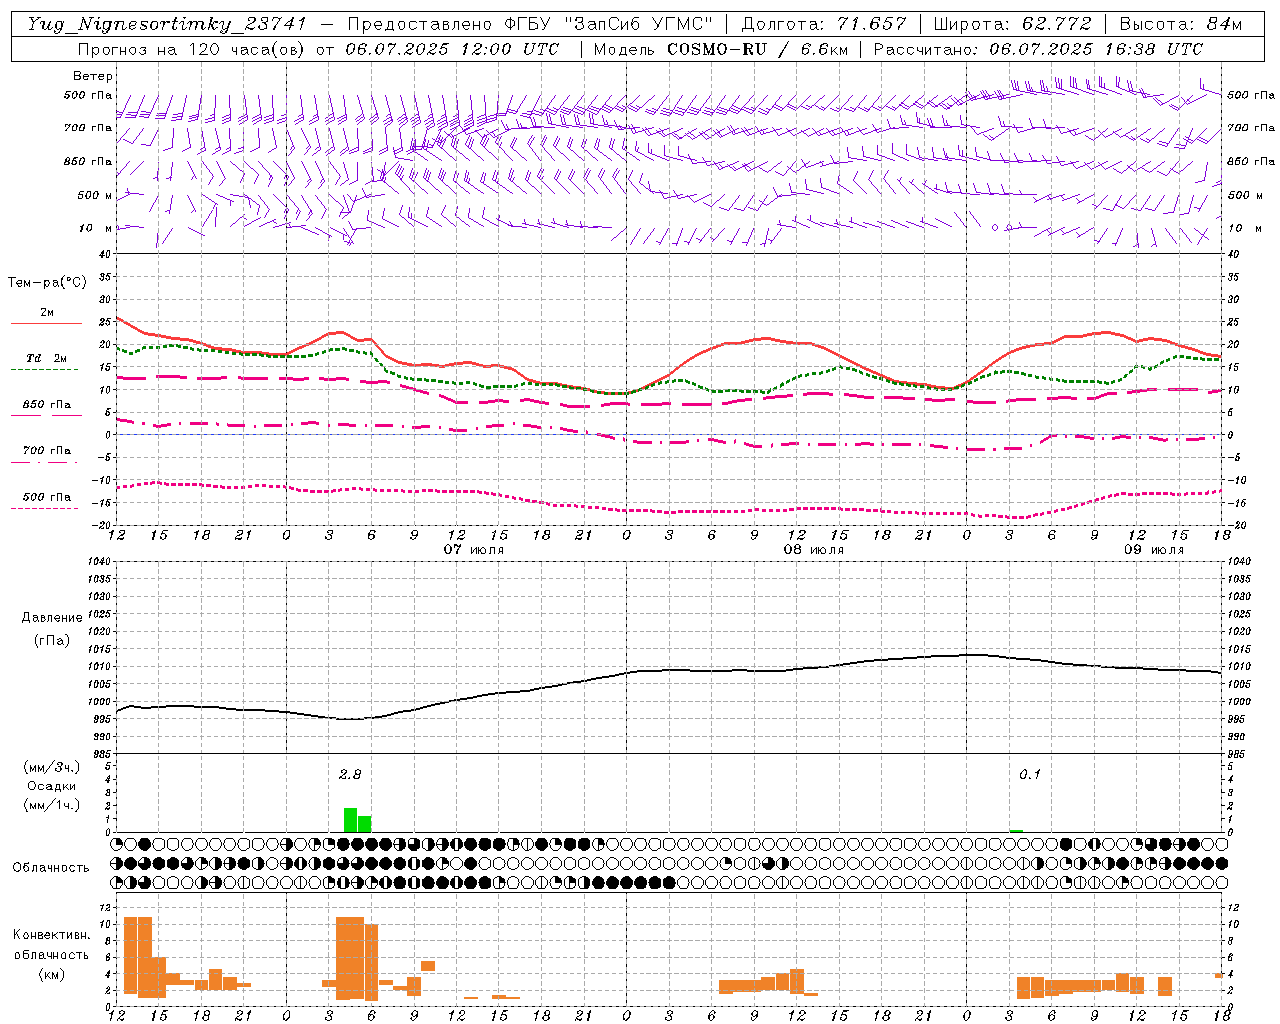Click the solid red line sample under 2м
The width and height of the screenshot is (1280, 1024).
click(46, 323)
